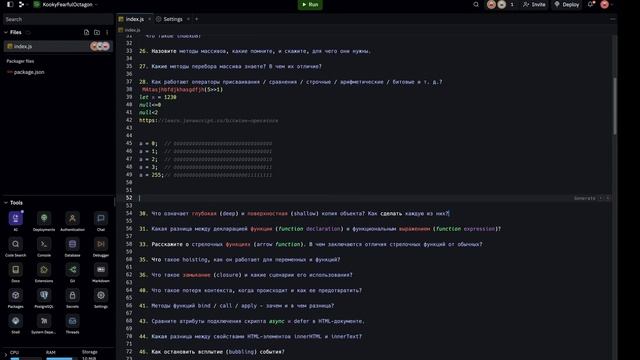This screenshot has width=640, height=360.
Task: Close the index.js tab
Action: pos(149,19)
